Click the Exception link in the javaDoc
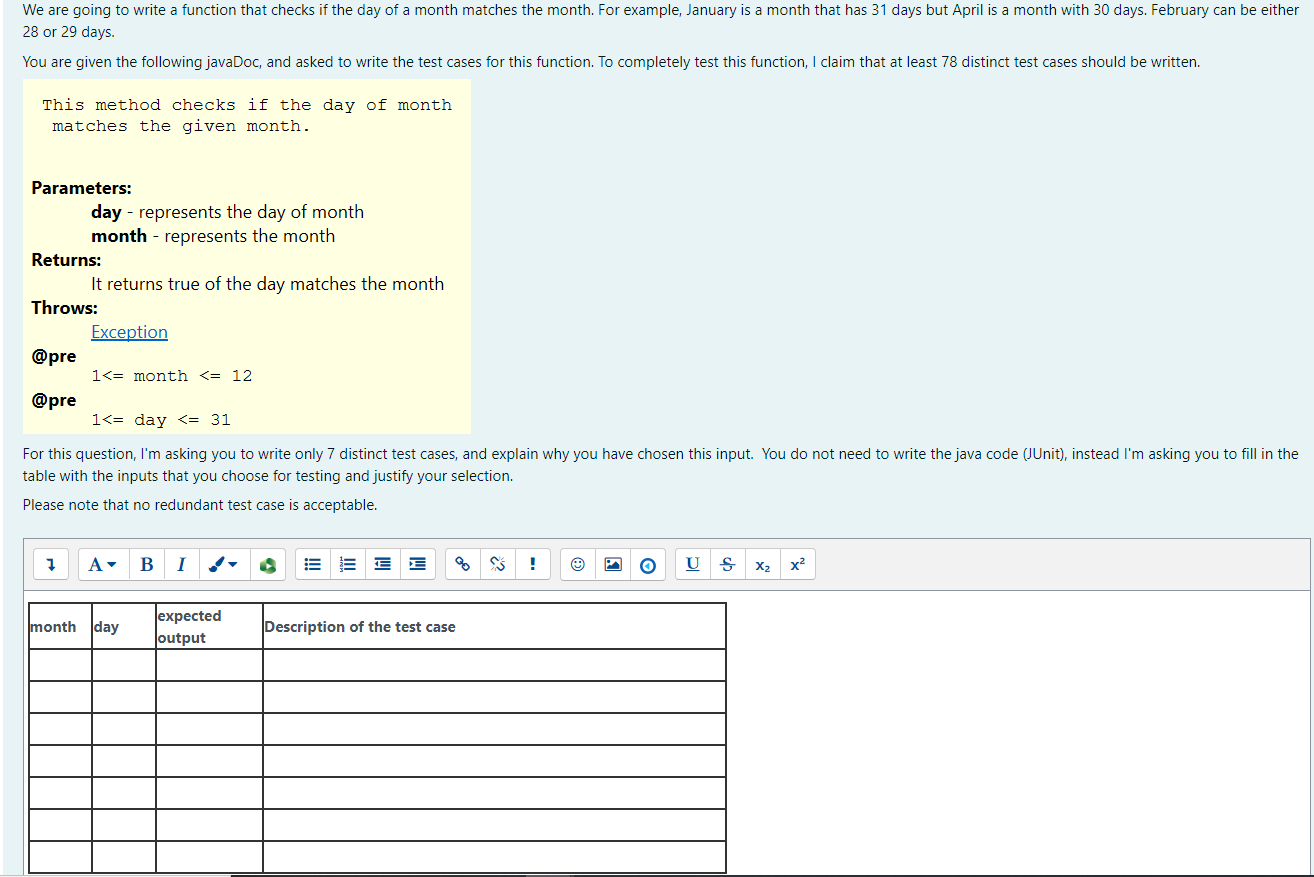The height and width of the screenshot is (877, 1314). pos(129,331)
